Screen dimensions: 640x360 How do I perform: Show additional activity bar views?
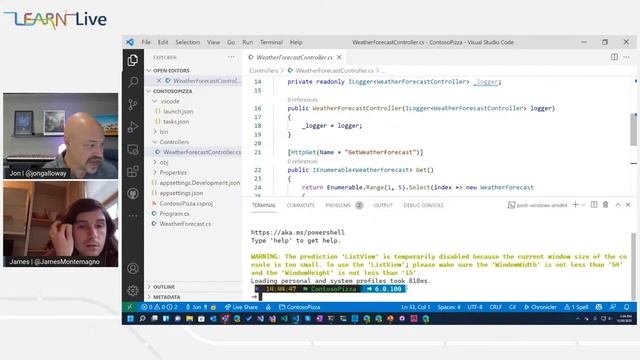(133, 215)
